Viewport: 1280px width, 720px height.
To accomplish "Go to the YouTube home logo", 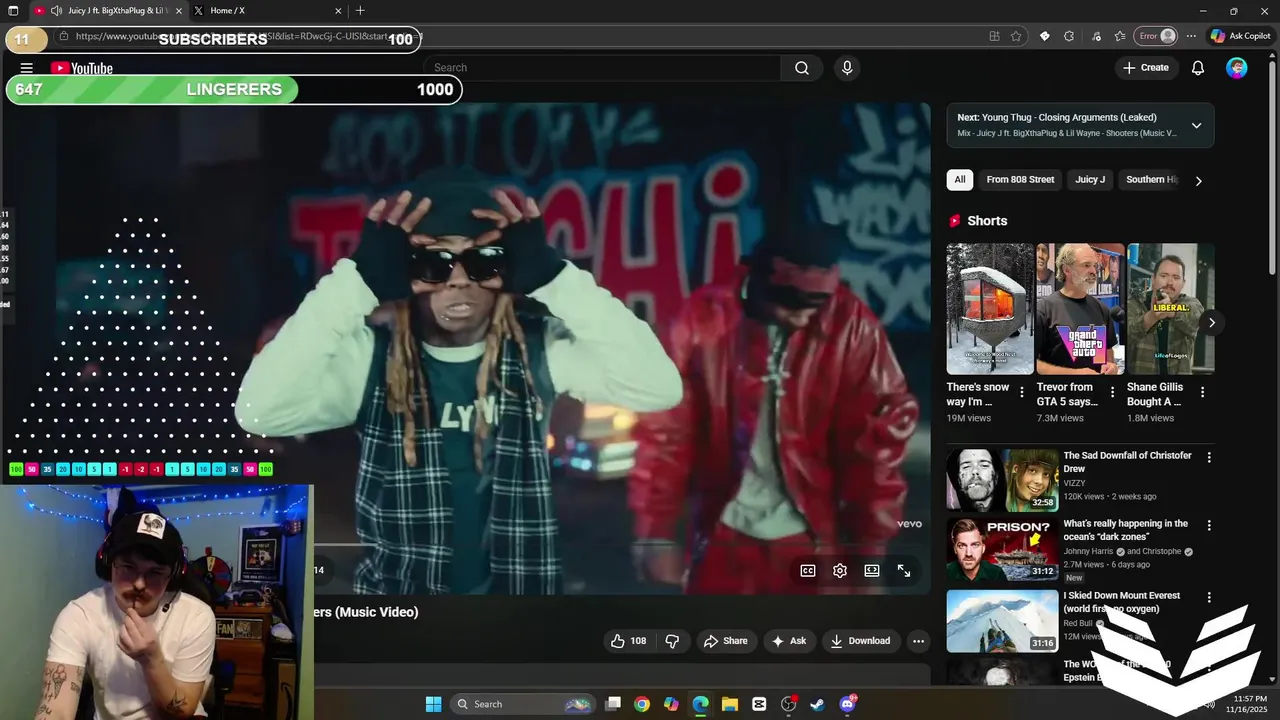I will [x=82, y=68].
